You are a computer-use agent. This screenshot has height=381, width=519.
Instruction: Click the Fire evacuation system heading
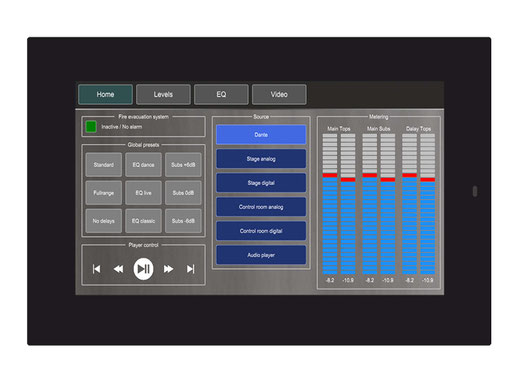click(143, 117)
